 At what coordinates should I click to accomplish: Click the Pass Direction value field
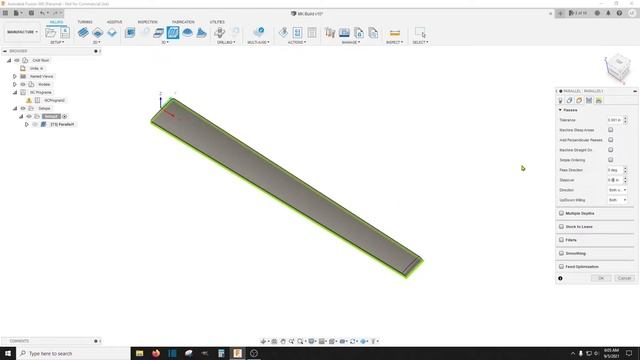(615, 170)
